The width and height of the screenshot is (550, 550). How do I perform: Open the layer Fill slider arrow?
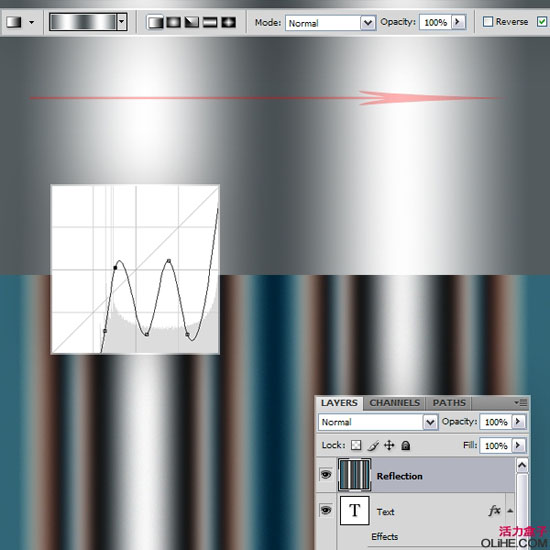pos(518,445)
